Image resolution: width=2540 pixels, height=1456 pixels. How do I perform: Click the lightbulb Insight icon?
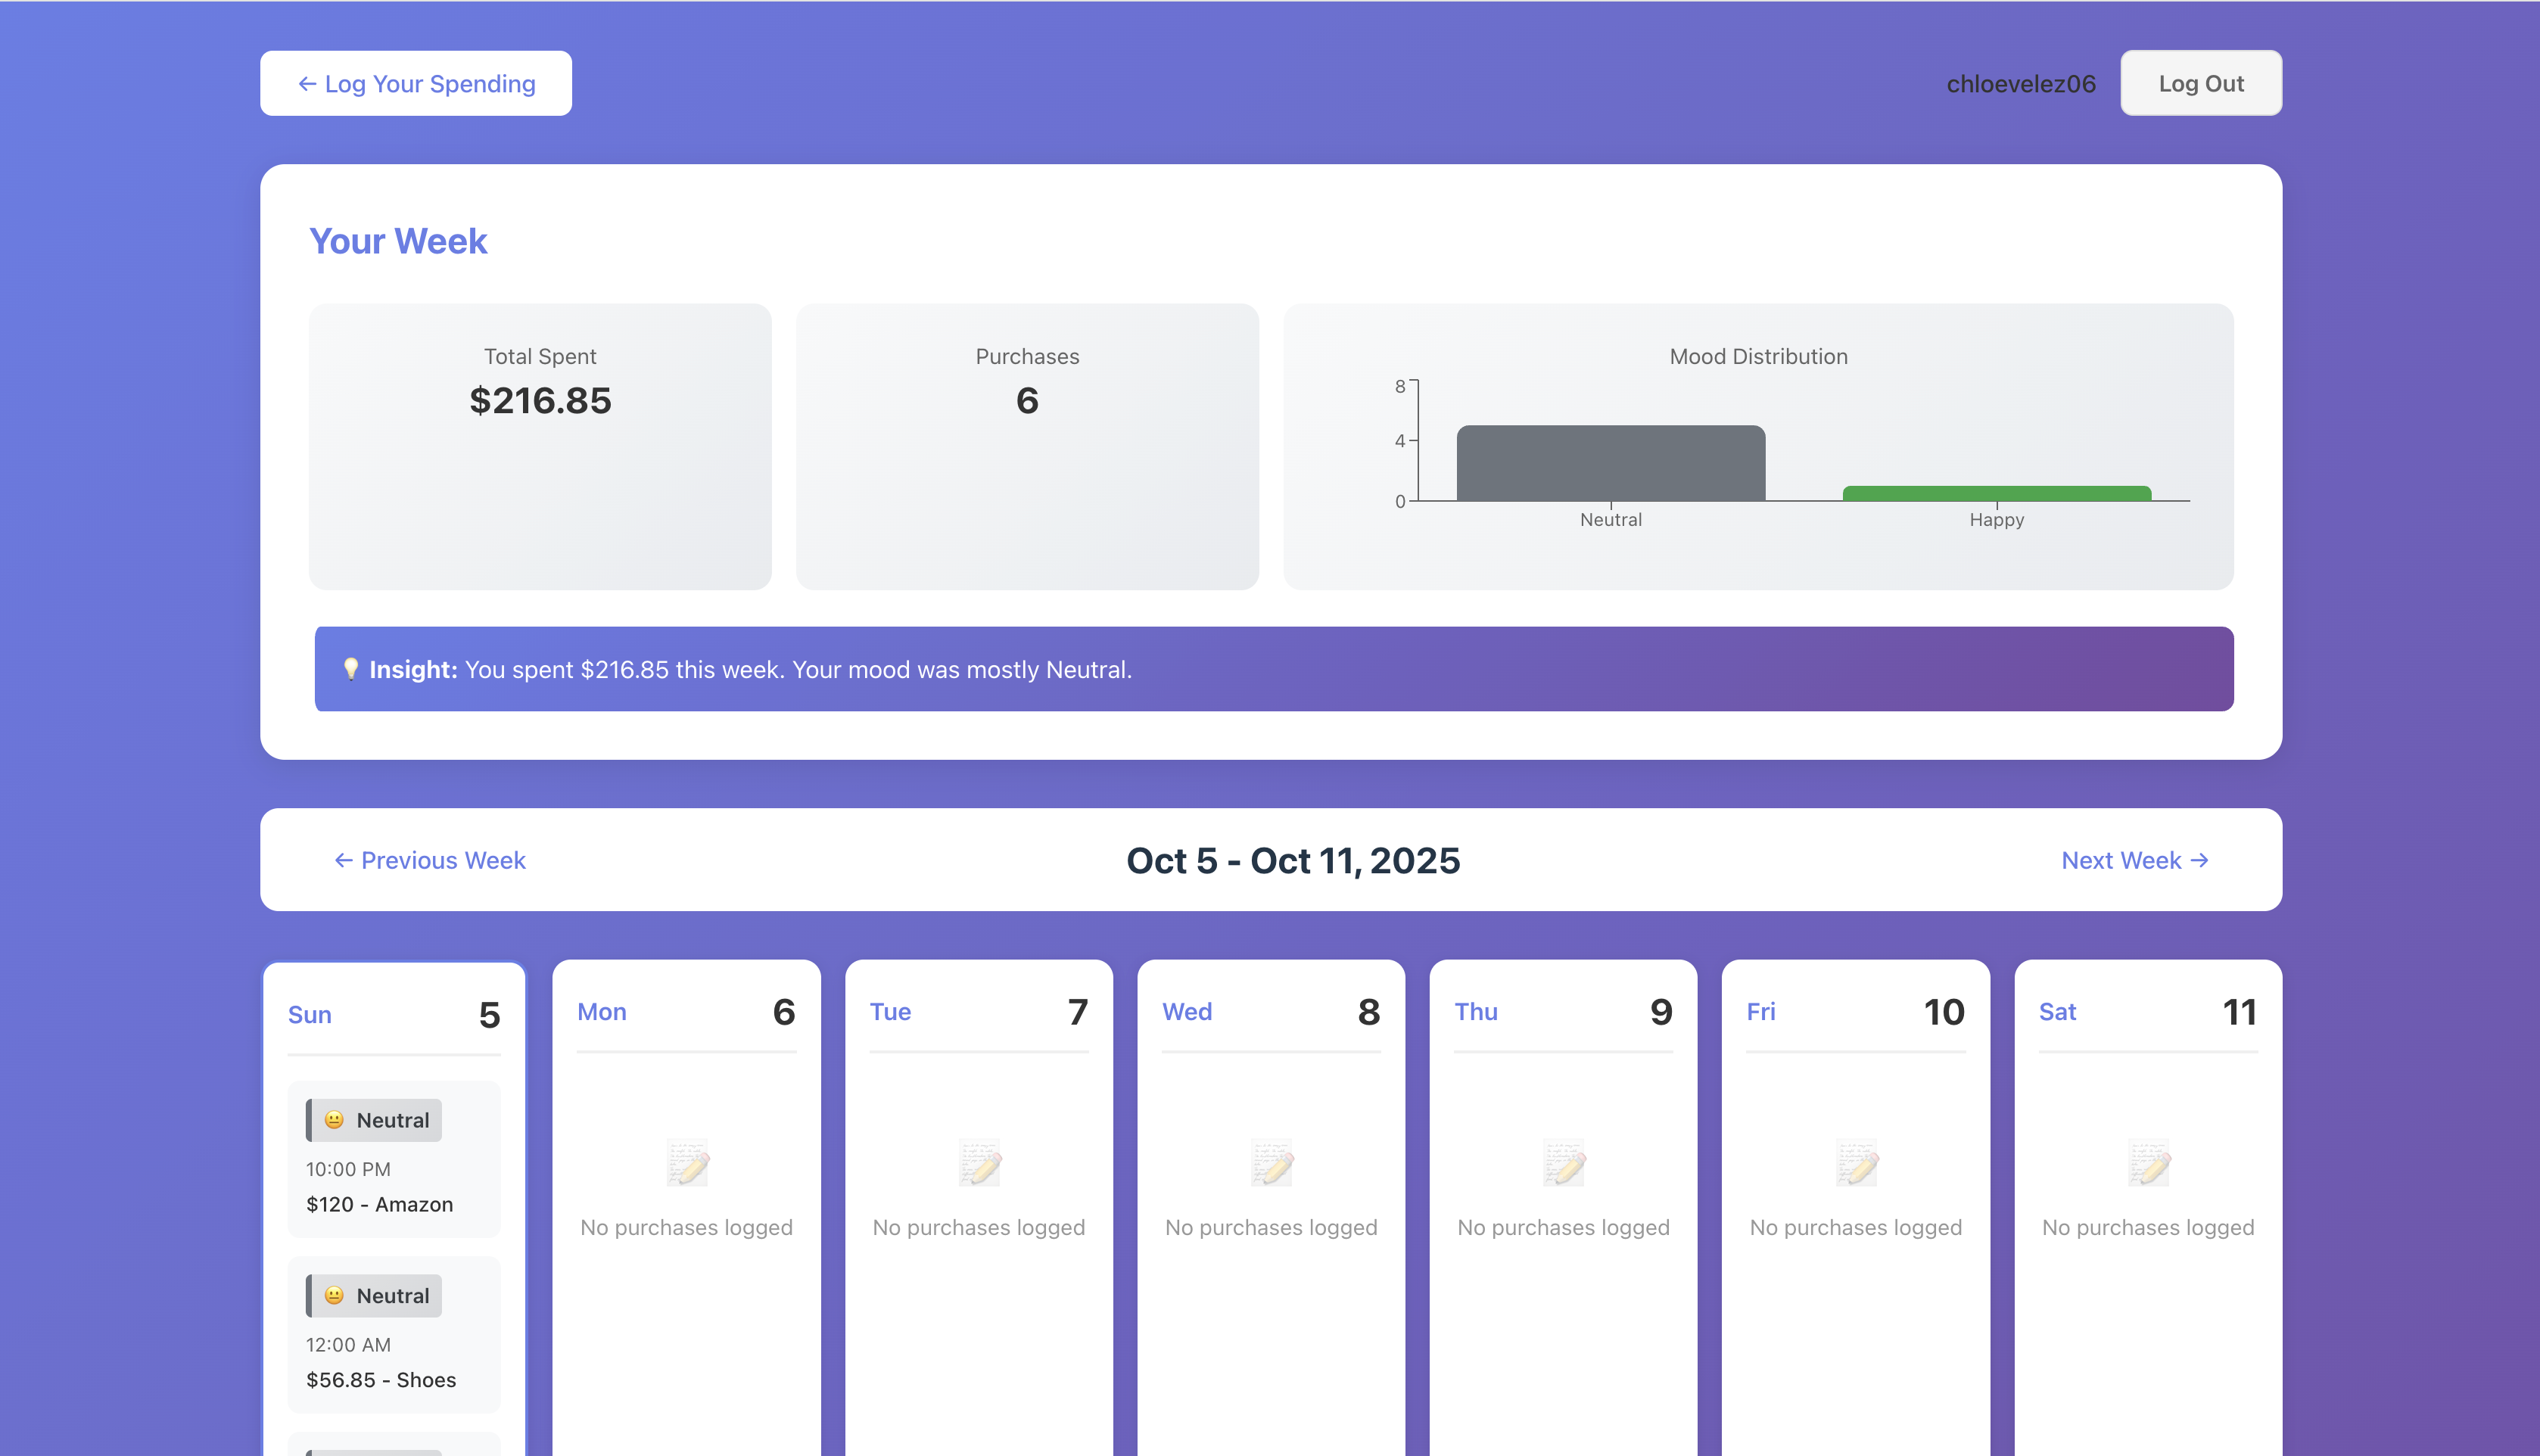point(350,669)
